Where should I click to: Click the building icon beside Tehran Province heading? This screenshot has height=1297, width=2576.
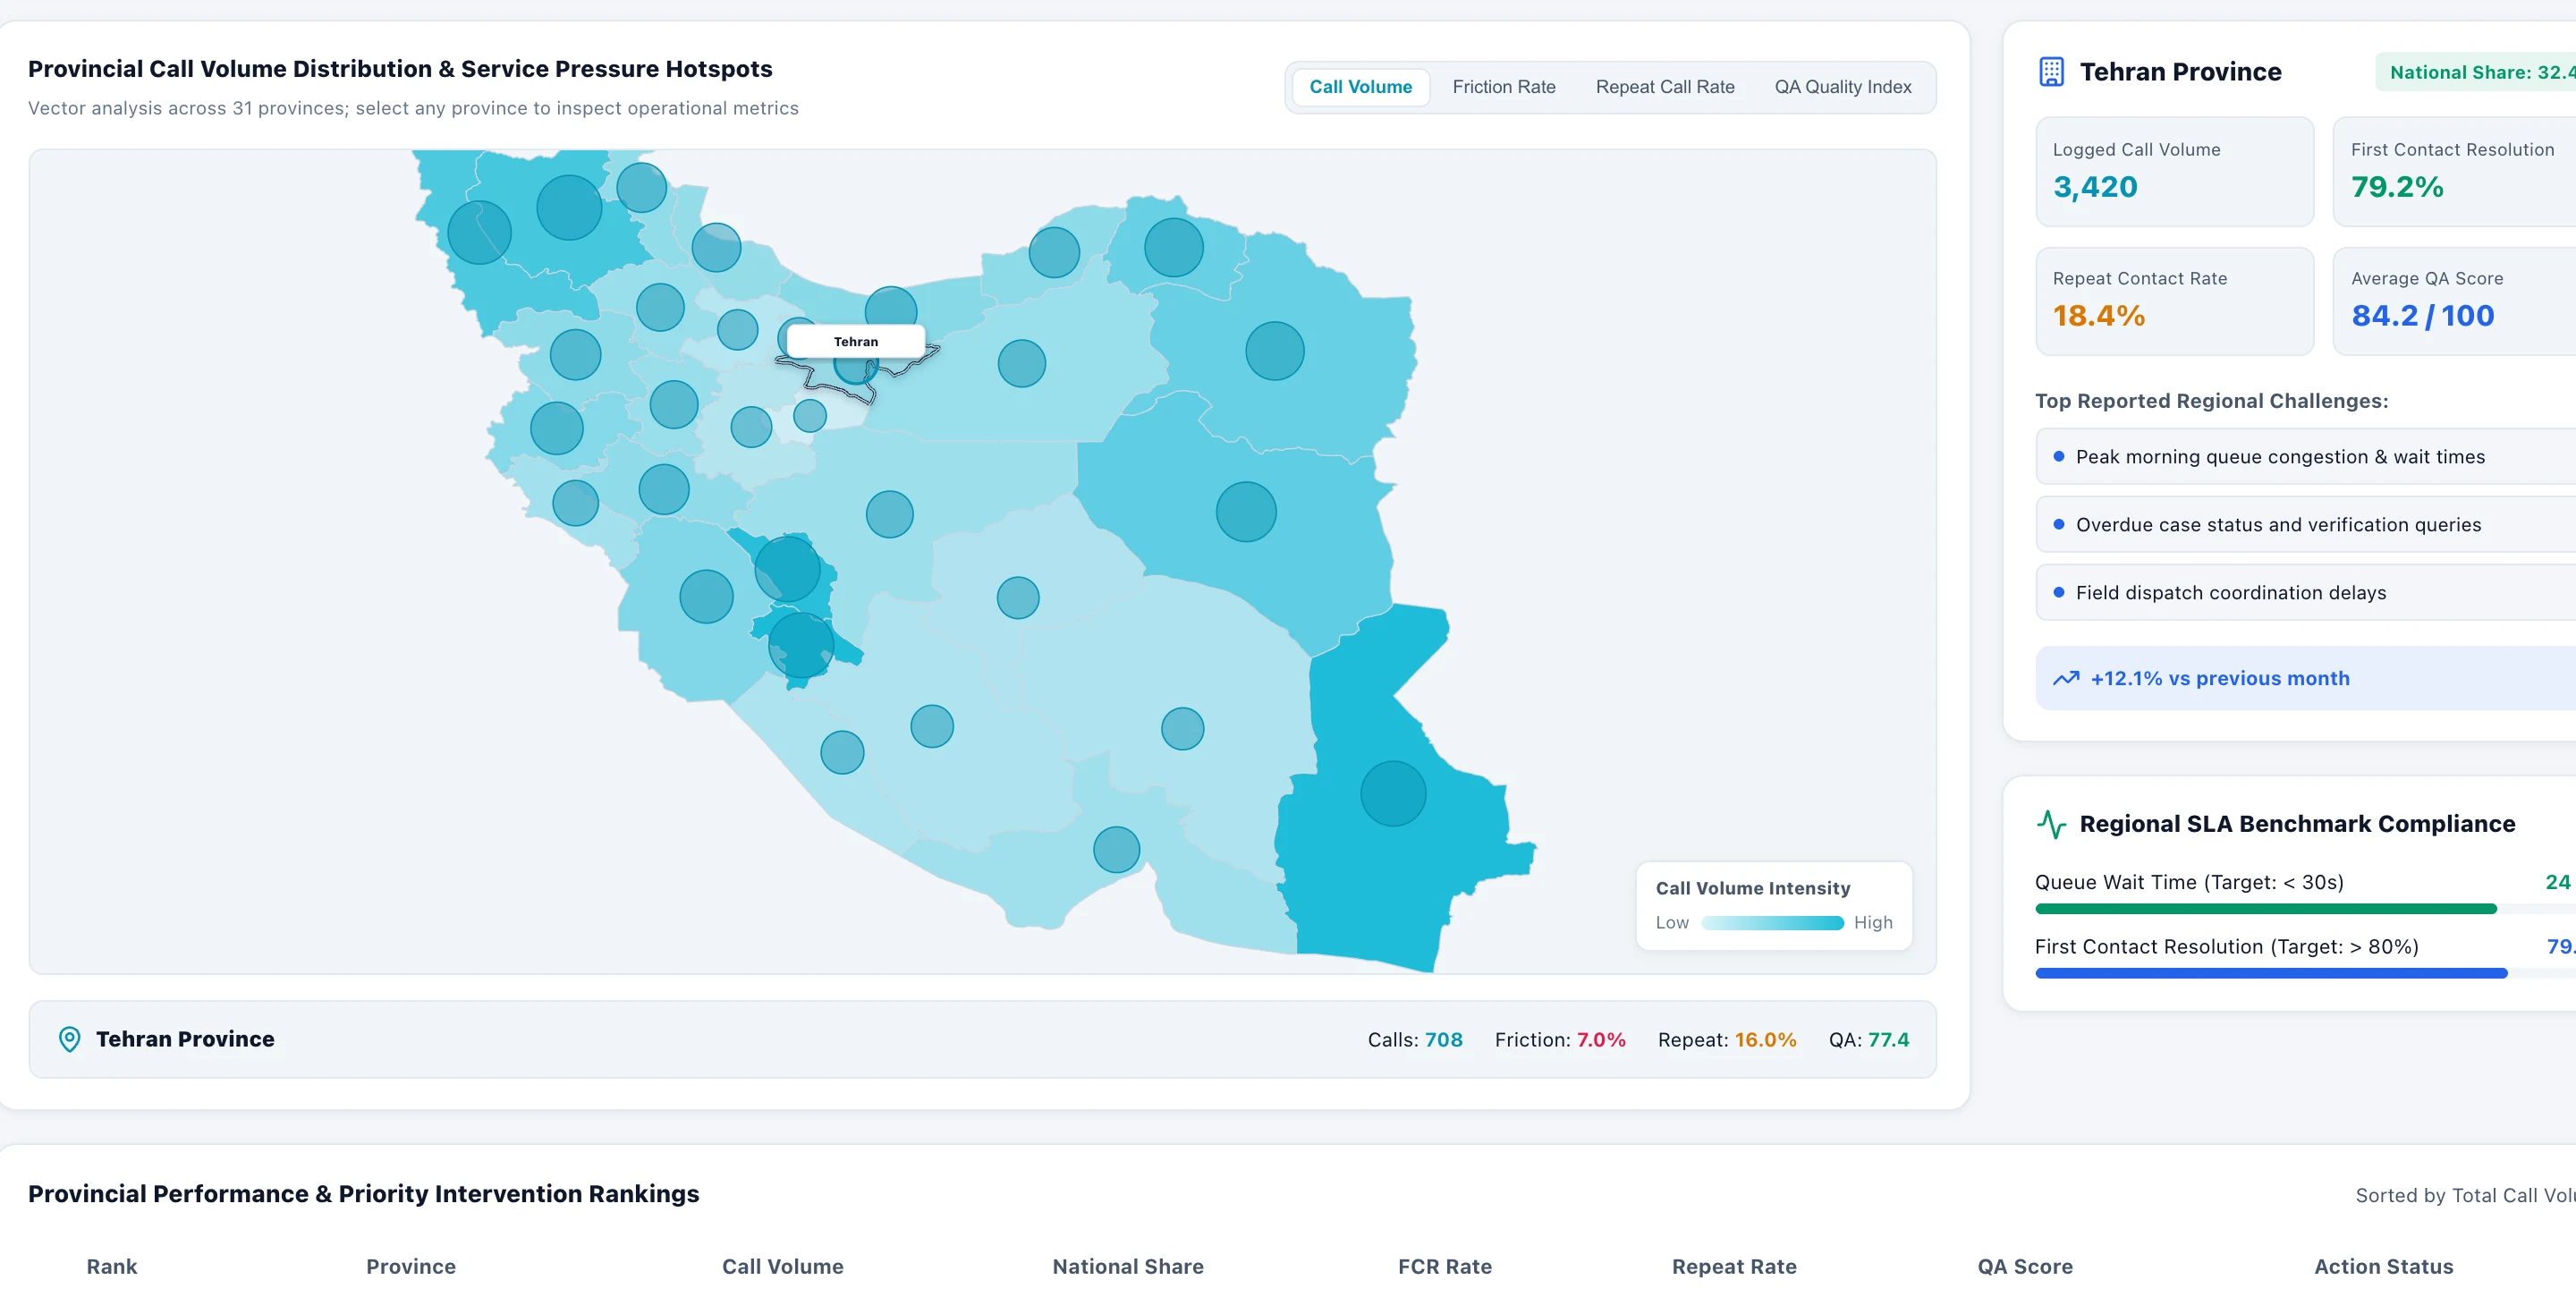2051,72
